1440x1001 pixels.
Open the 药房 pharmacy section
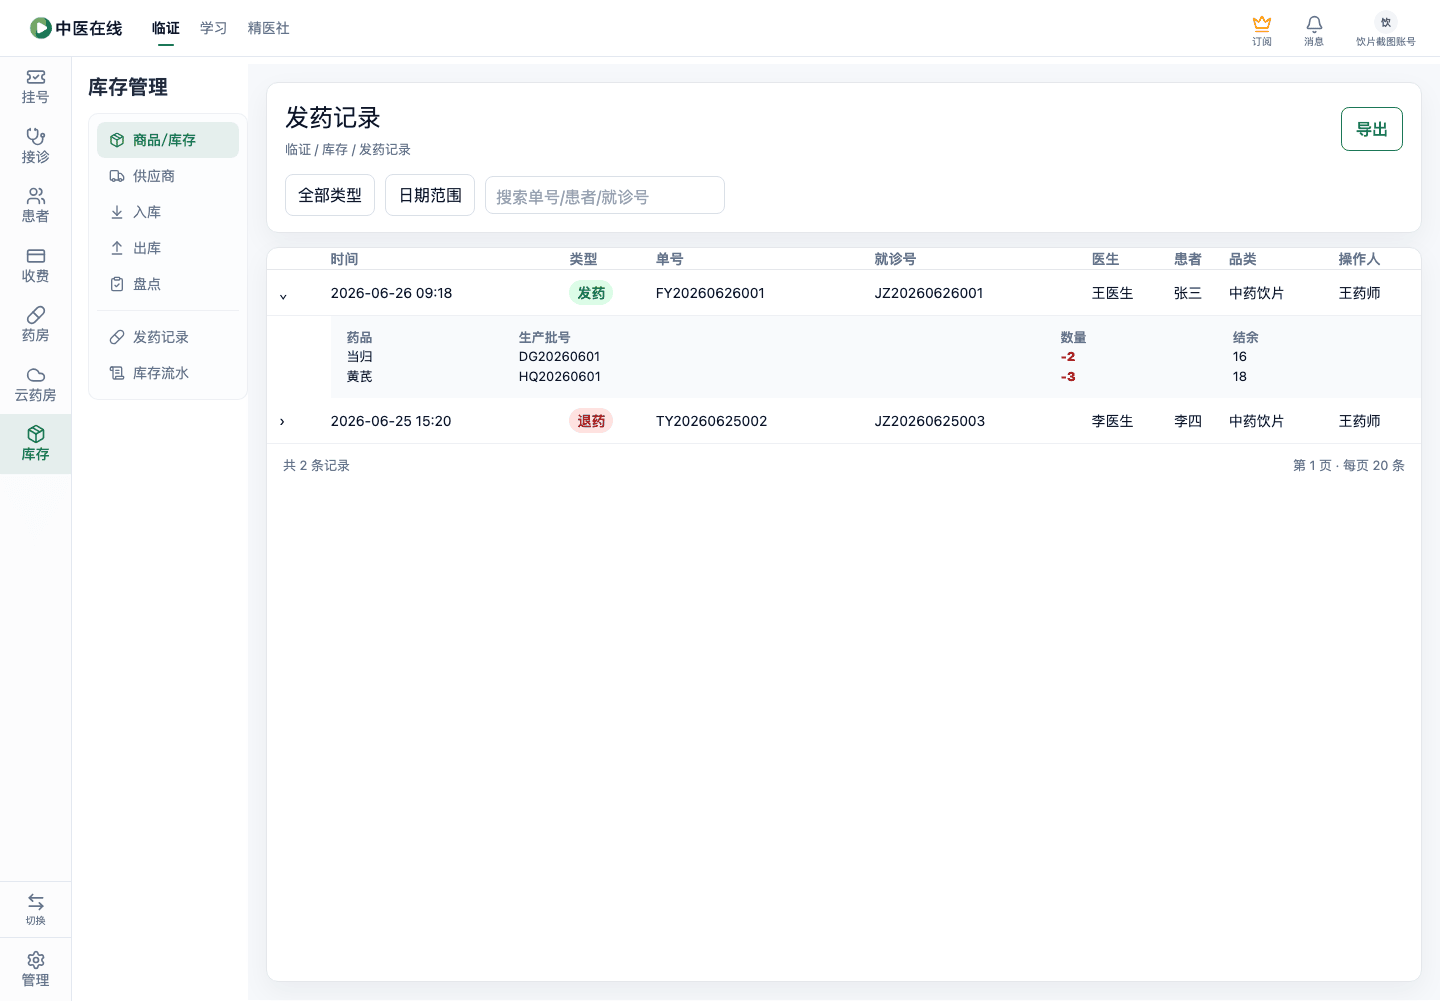point(35,325)
